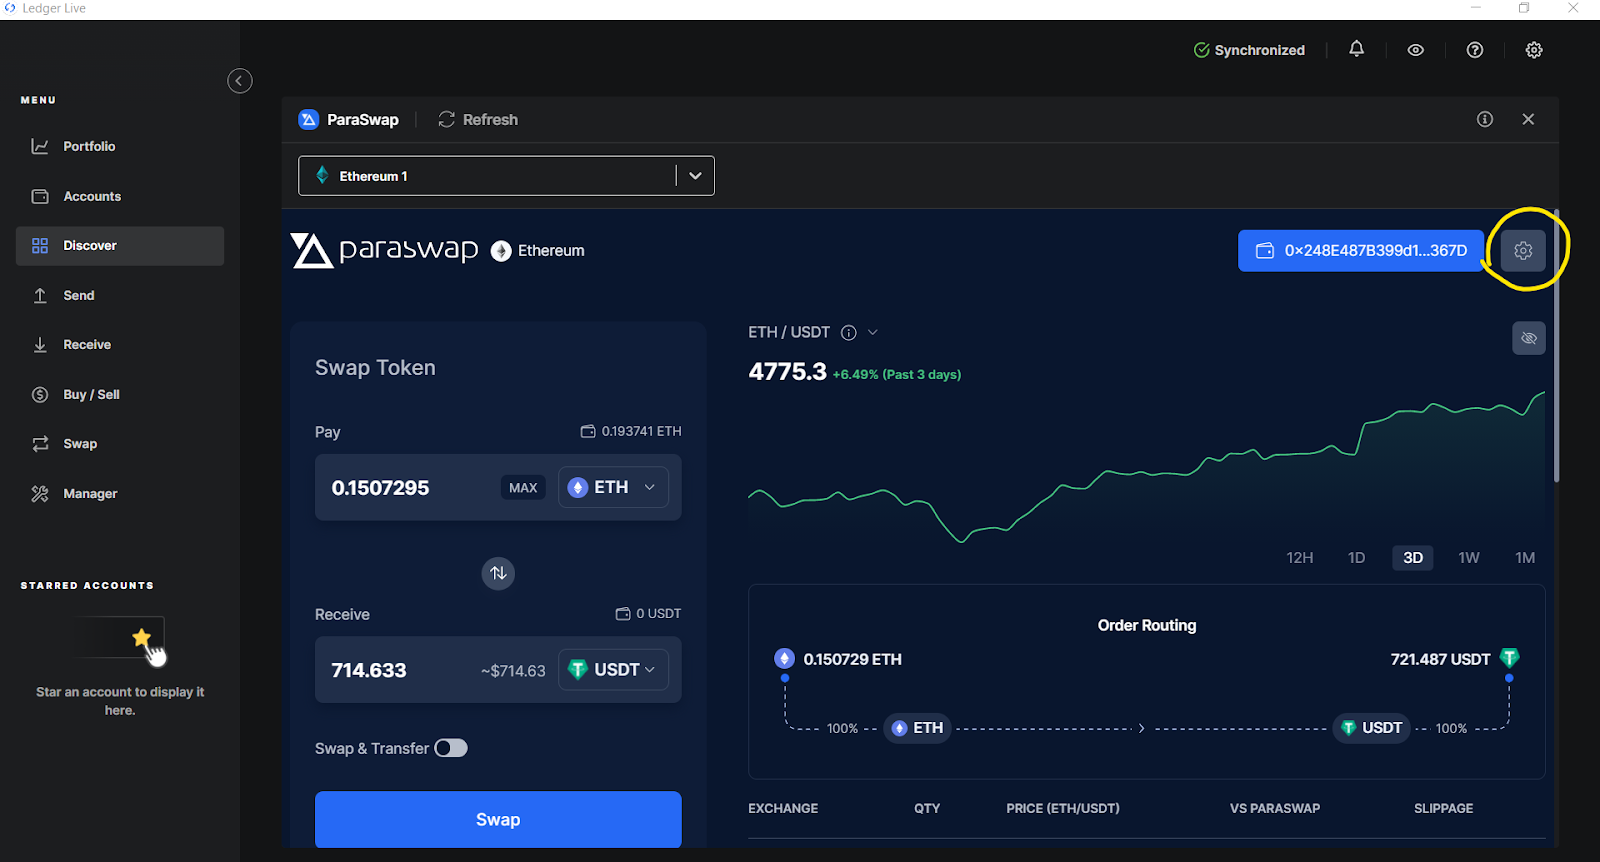The width and height of the screenshot is (1600, 862).
Task: Toggle discreet mode eye icon
Action: tap(1415, 50)
